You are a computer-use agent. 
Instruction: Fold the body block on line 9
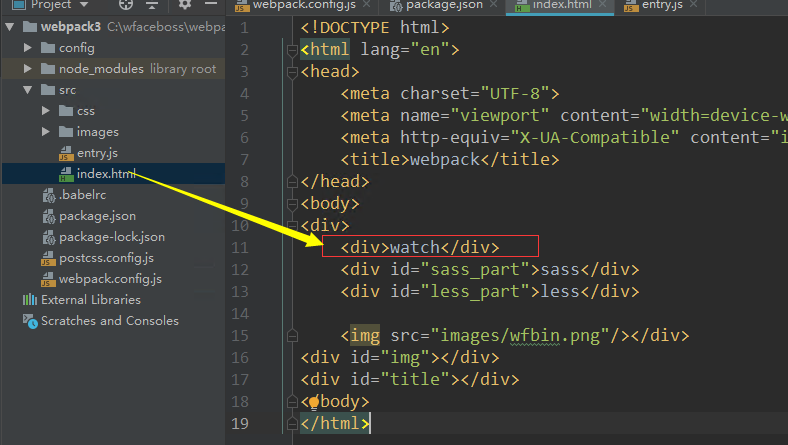[x=292, y=204]
